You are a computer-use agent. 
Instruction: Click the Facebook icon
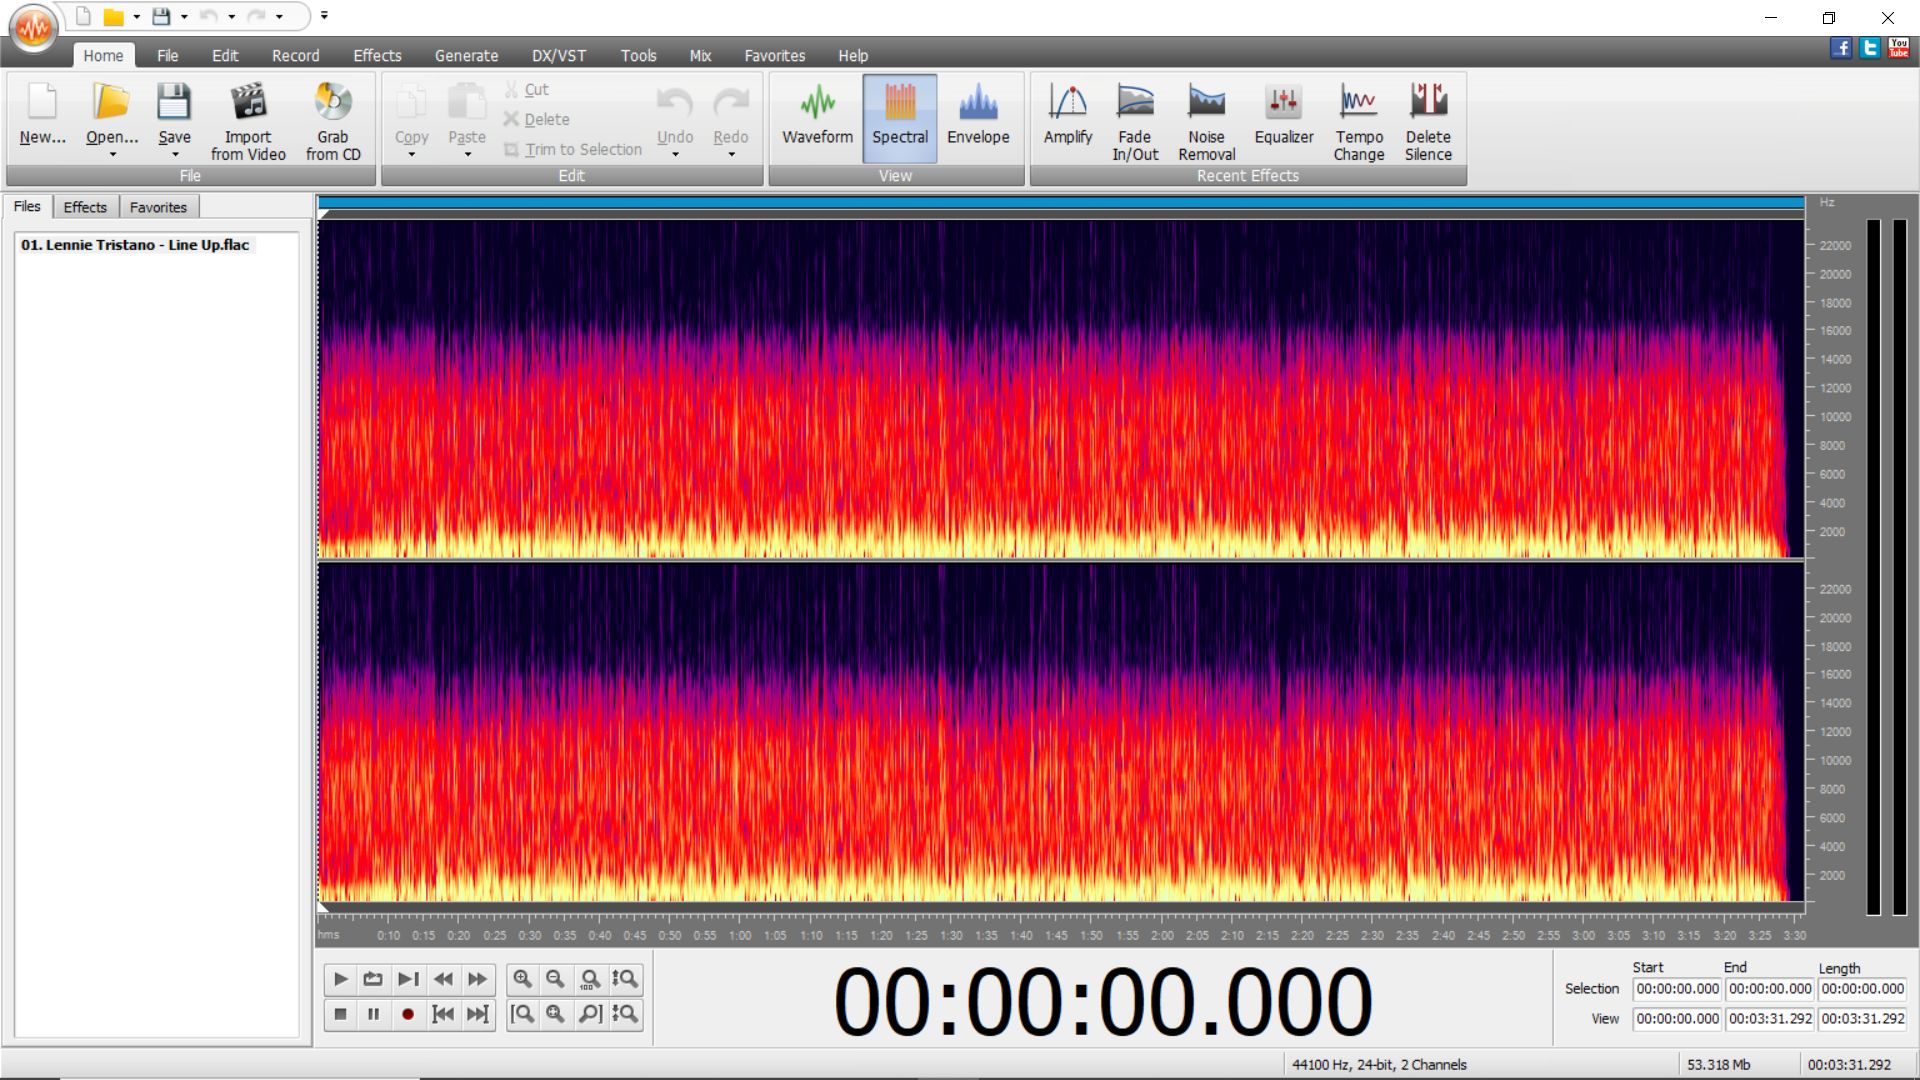click(x=1841, y=48)
